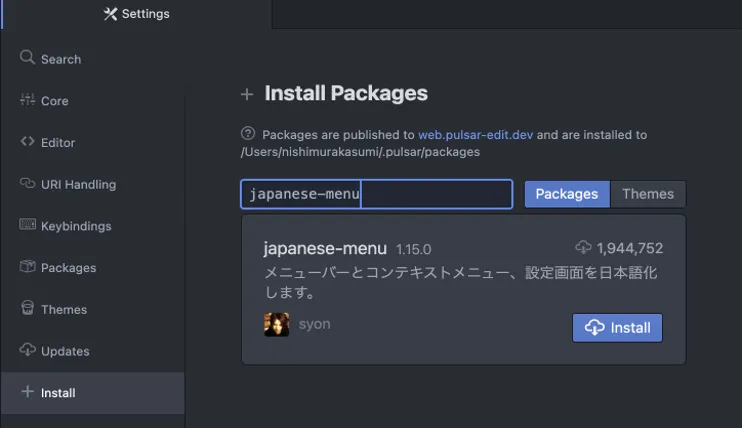The height and width of the screenshot is (428, 742).
Task: Click the sliders icon beside Core
Action: pos(27,99)
